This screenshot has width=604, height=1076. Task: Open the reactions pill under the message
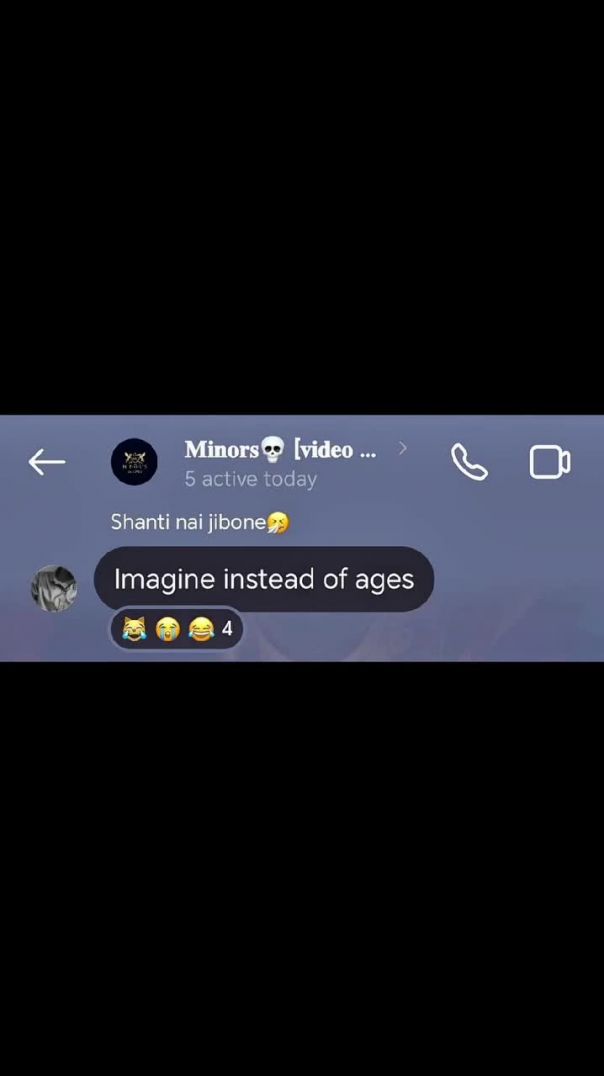point(176,629)
